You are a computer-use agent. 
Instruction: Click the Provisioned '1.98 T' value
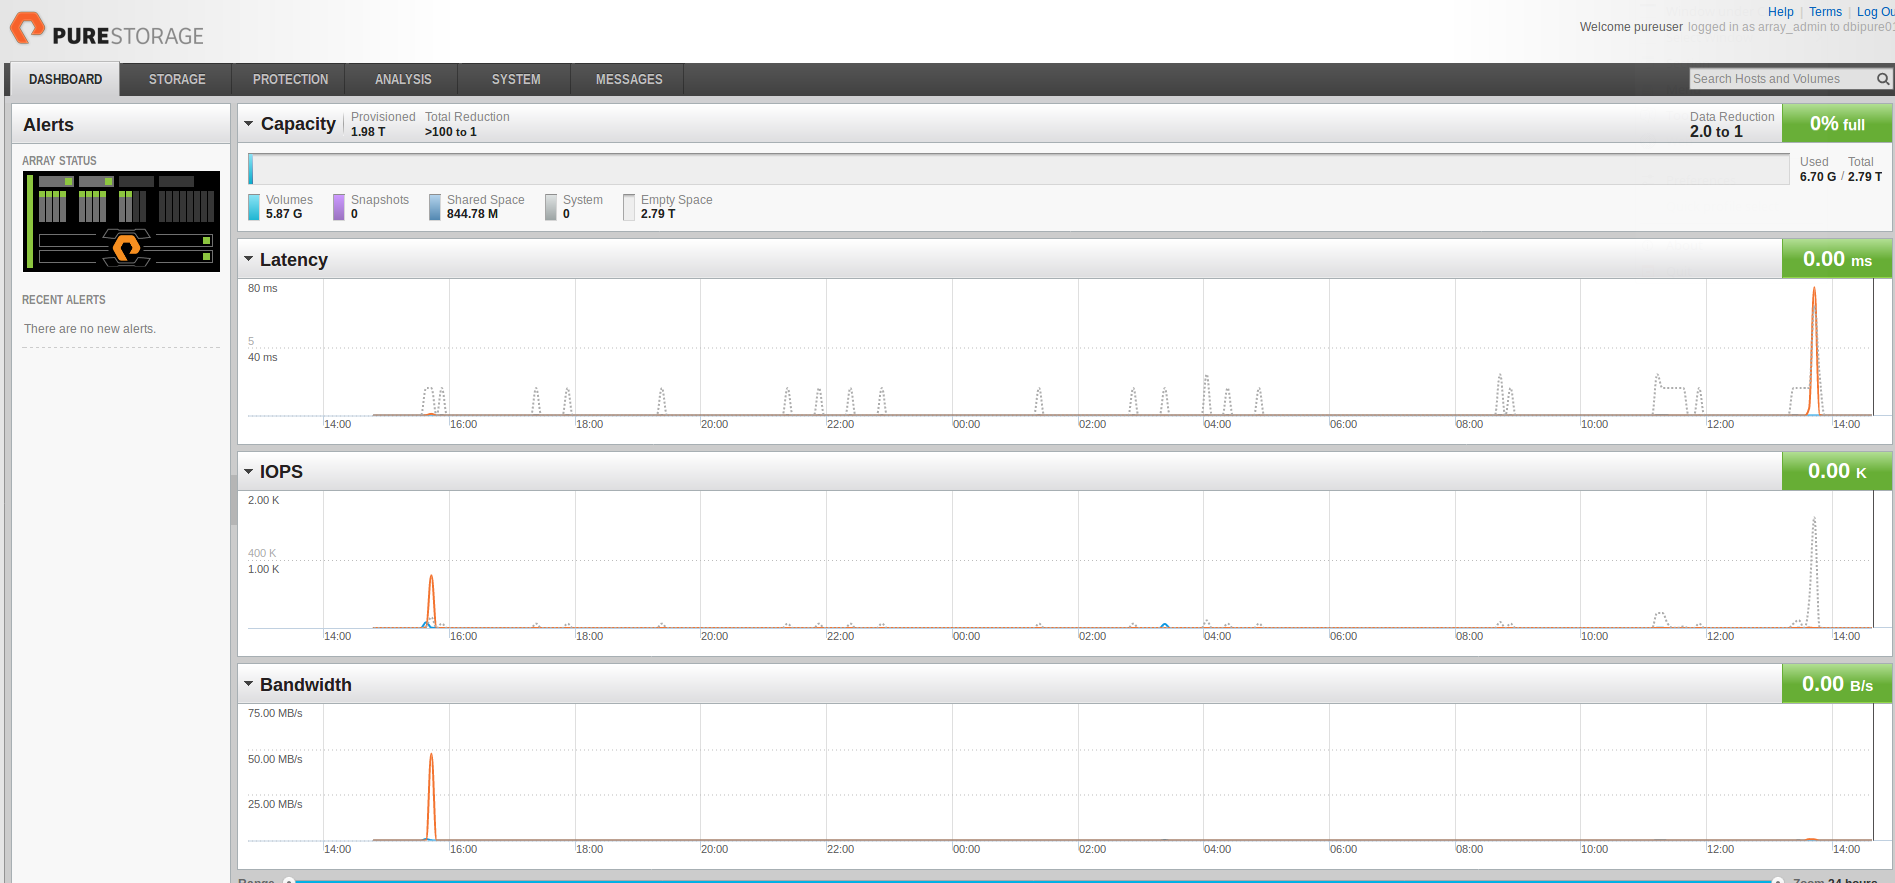[x=368, y=132]
